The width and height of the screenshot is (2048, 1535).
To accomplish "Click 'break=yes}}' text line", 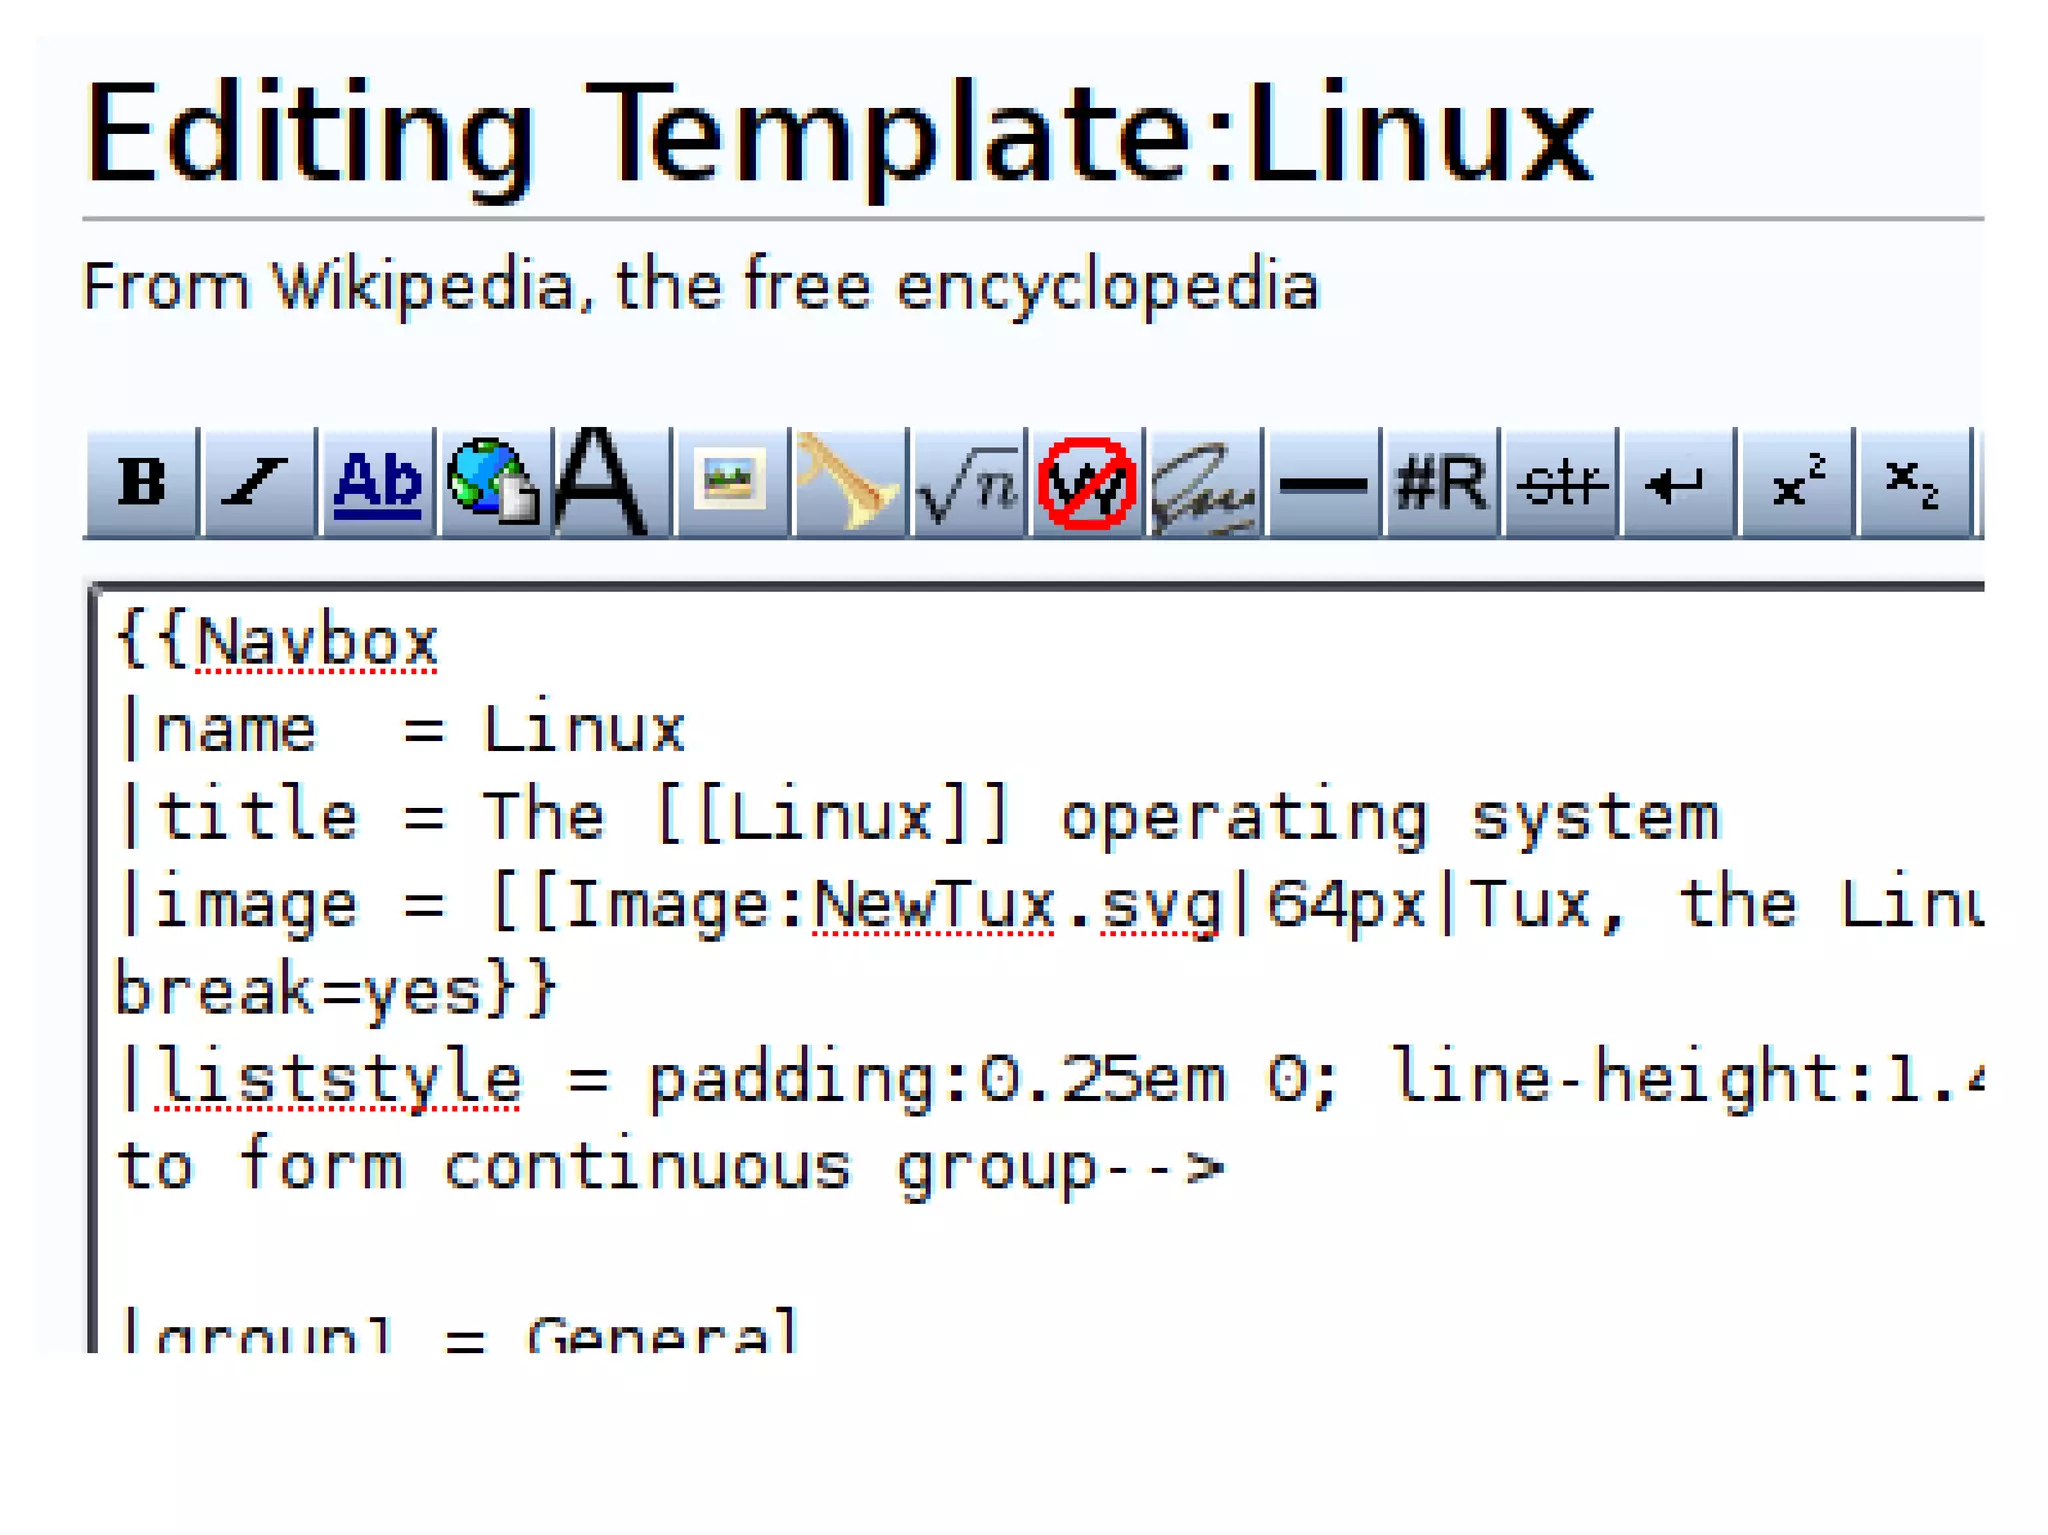I will [x=335, y=991].
